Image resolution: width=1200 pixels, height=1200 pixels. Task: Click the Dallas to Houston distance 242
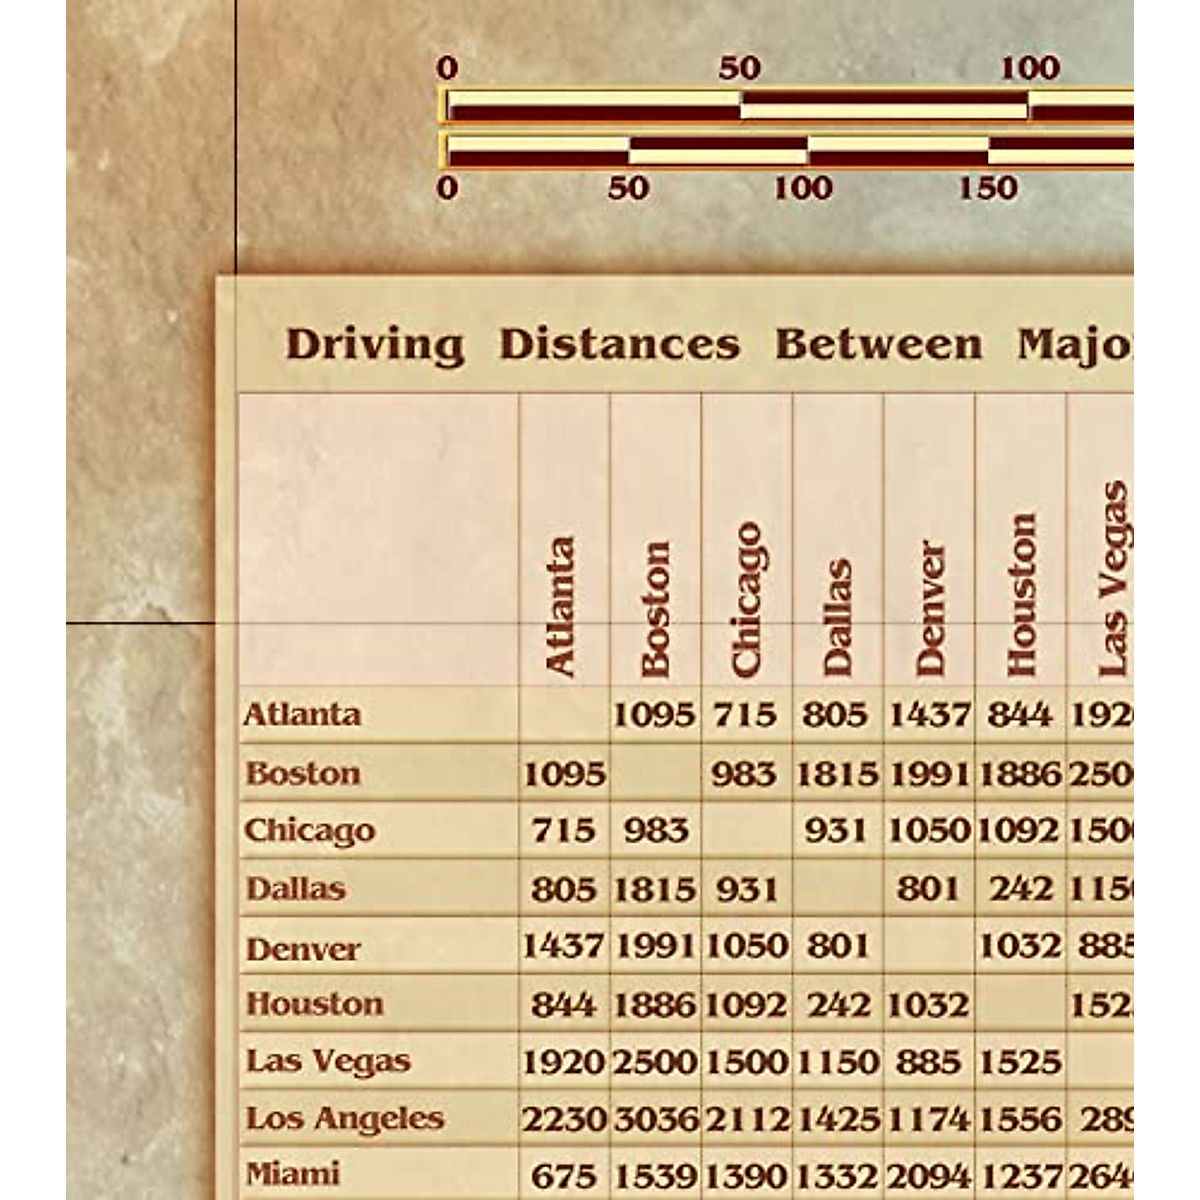1021,889
